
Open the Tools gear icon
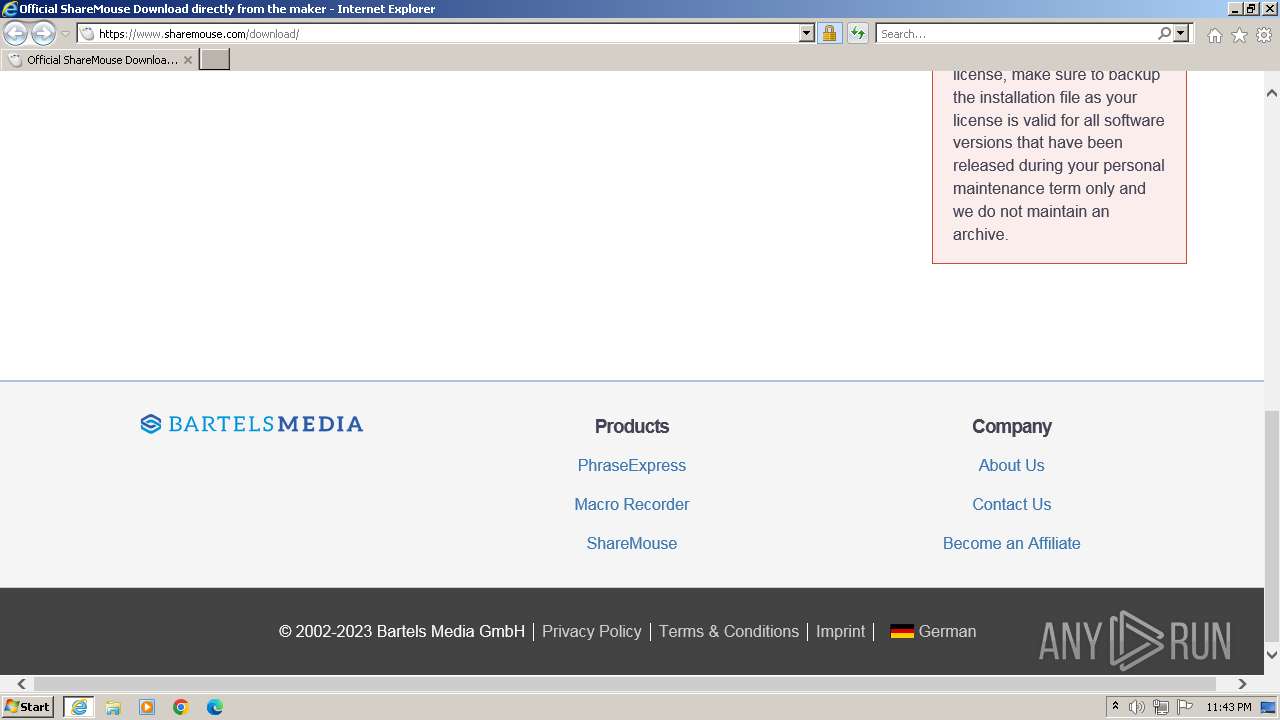[1264, 35]
